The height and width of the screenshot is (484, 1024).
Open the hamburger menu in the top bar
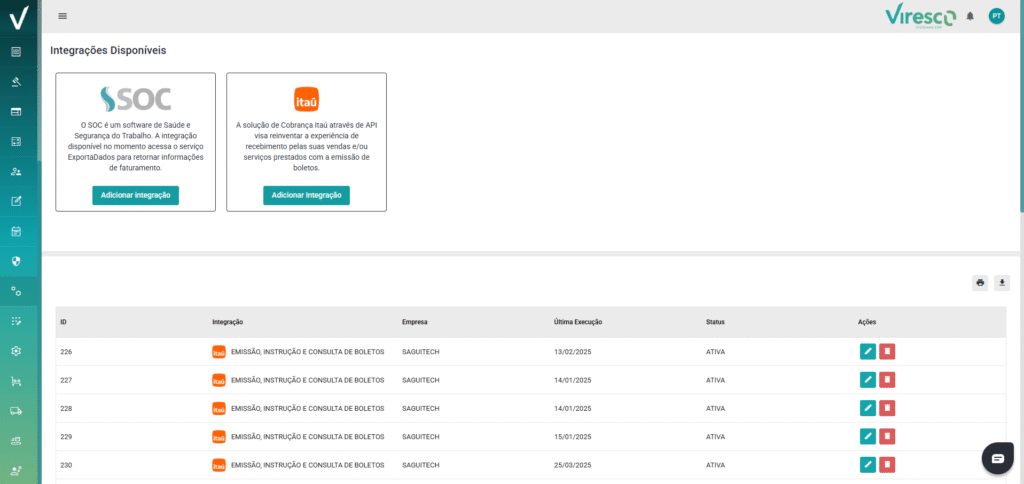(63, 16)
